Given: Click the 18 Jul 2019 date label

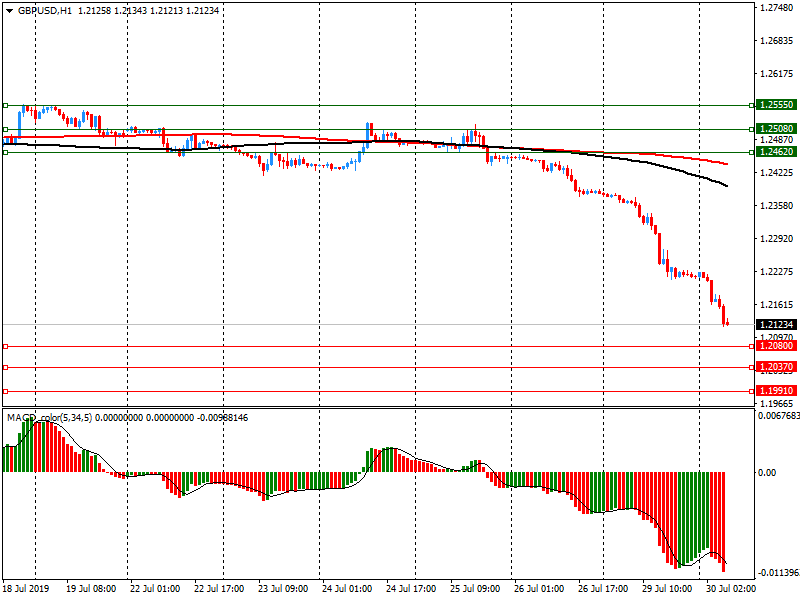Looking at the screenshot, I should pos(26,588).
